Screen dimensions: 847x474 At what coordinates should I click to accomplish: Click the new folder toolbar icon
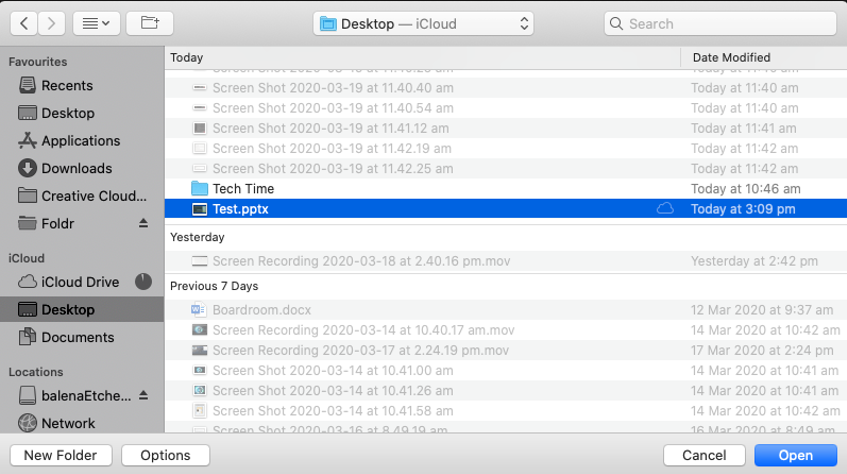click(x=150, y=23)
